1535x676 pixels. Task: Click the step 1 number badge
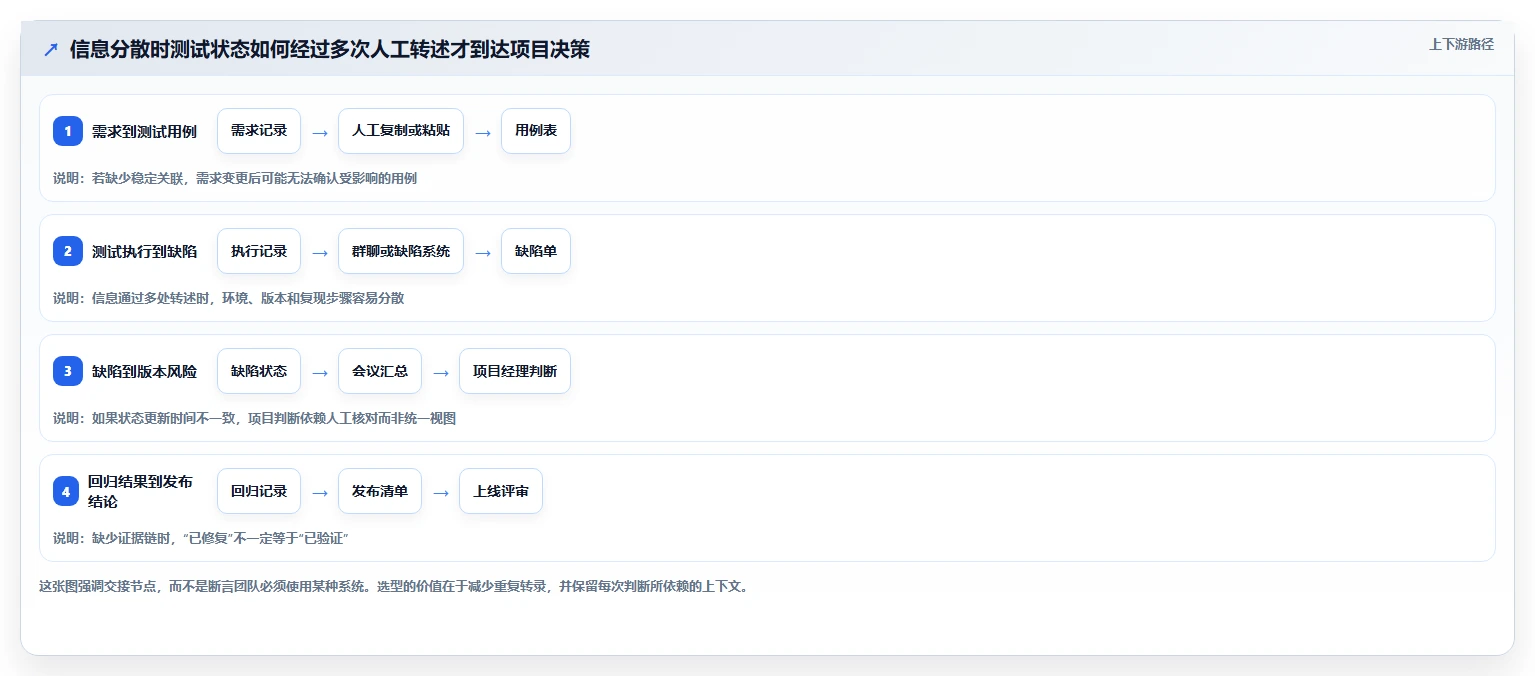tap(68, 131)
